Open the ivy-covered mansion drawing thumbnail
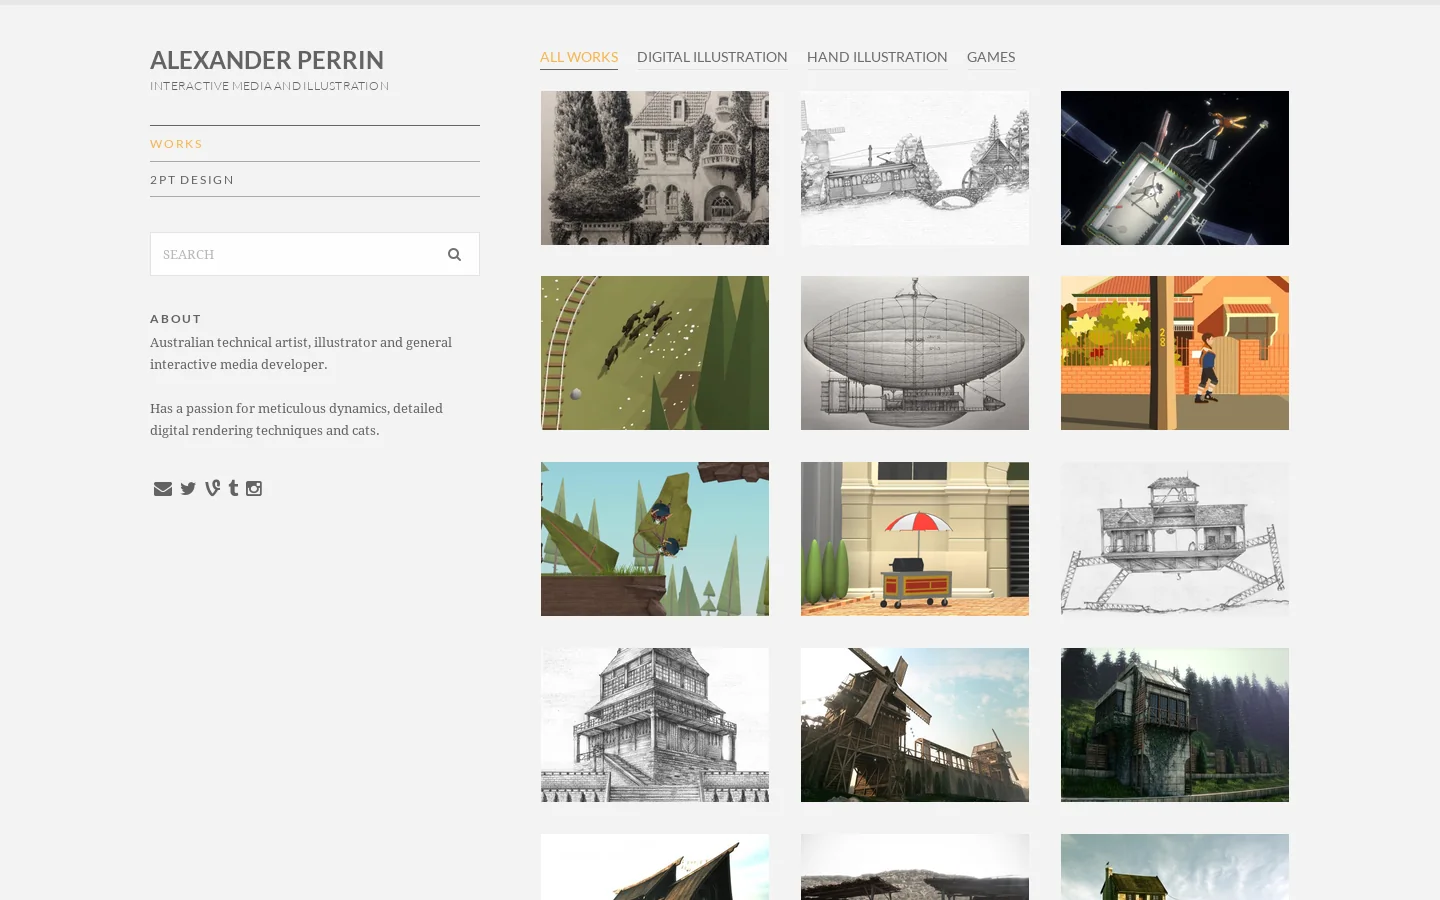 pos(655,168)
